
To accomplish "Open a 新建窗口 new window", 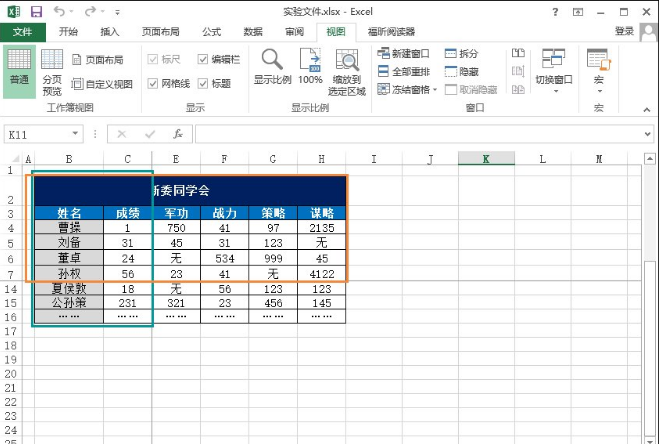I will point(403,53).
